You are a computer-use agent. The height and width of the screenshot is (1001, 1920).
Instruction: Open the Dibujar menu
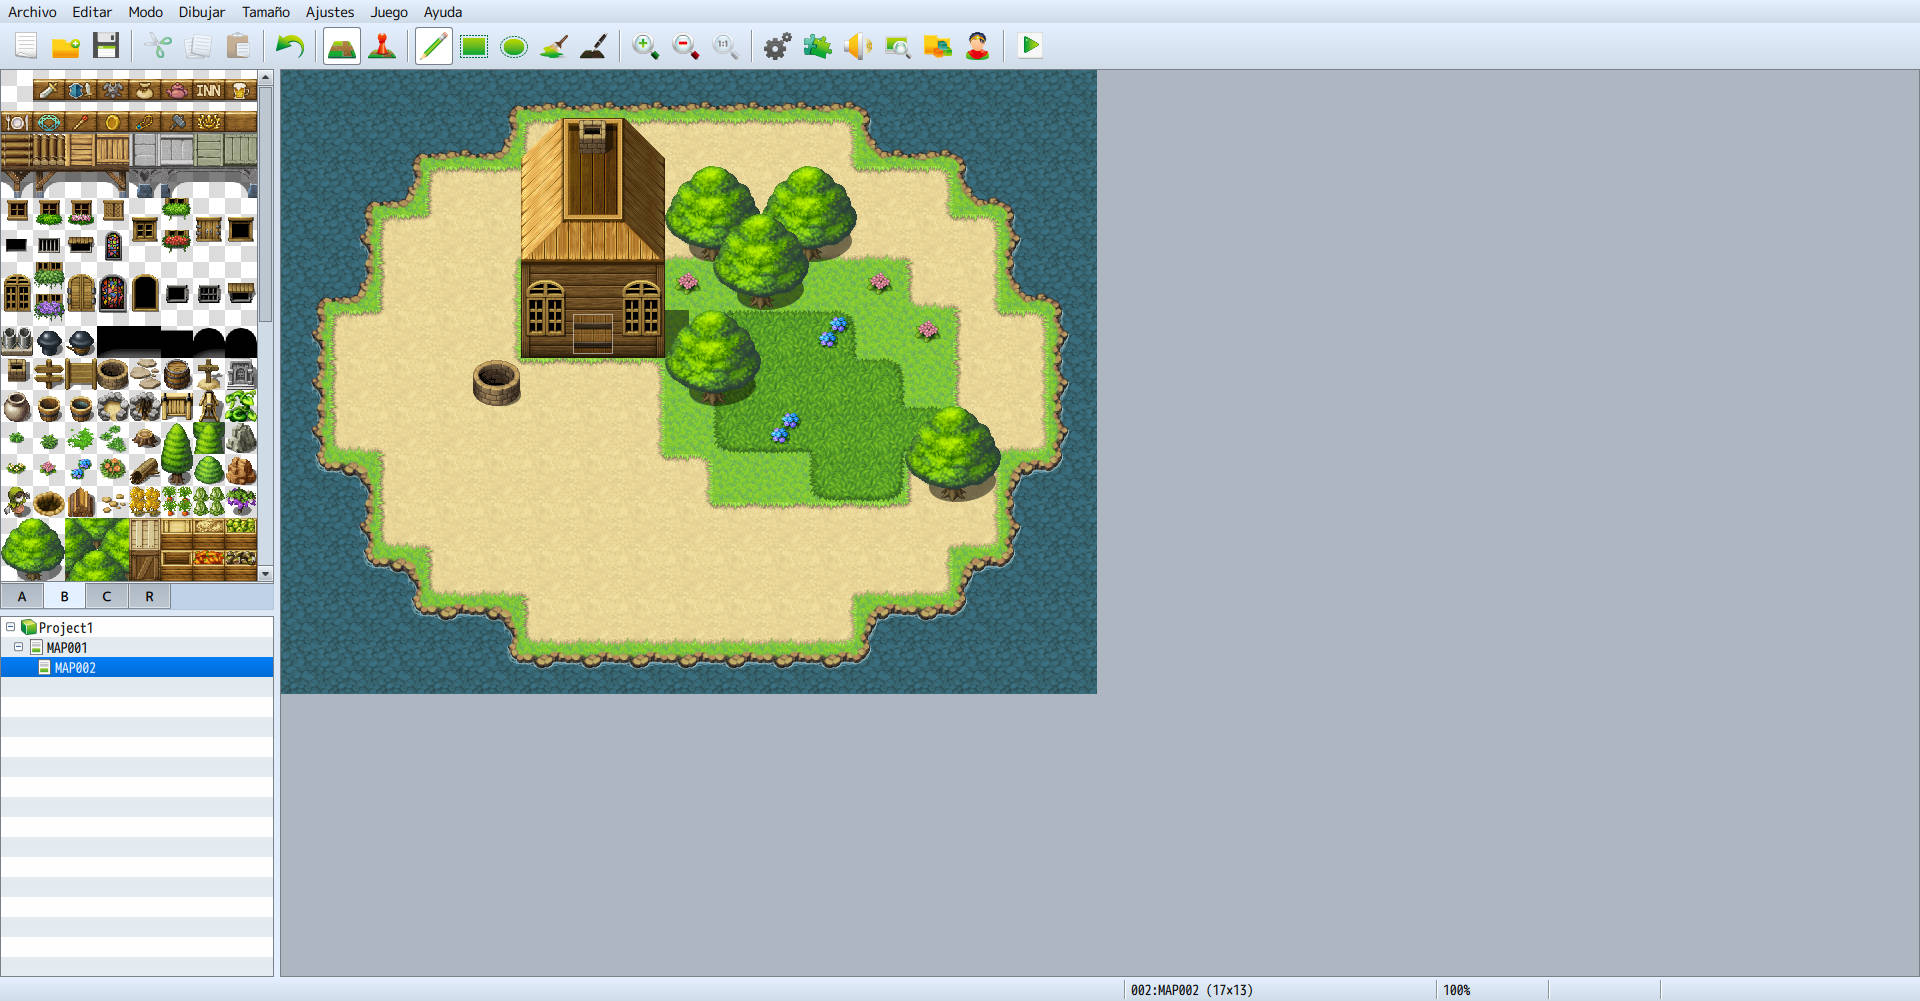point(202,12)
